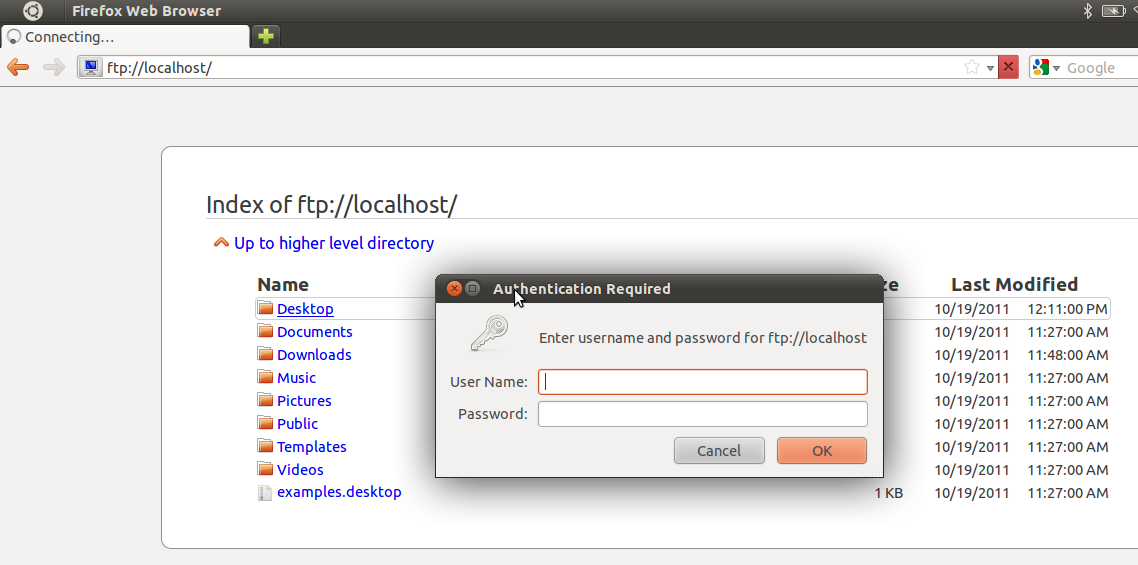The width and height of the screenshot is (1138, 565).
Task: Cancel the Authentication Required dialog
Action: pyautogui.click(x=719, y=451)
